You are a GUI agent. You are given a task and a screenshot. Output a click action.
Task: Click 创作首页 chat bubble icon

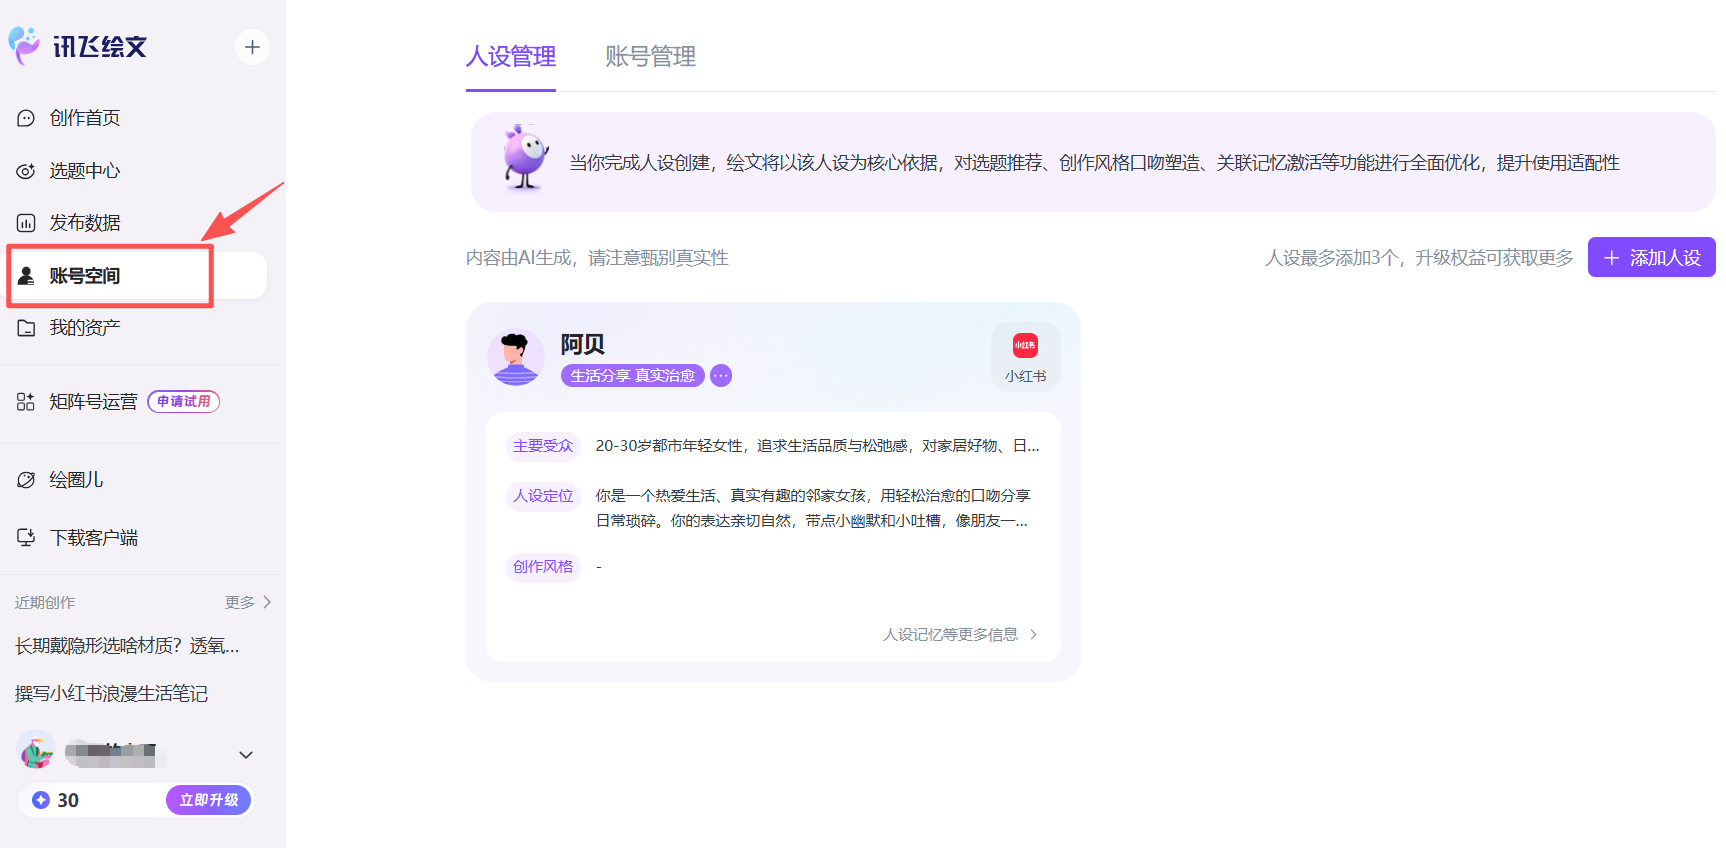pos(26,118)
